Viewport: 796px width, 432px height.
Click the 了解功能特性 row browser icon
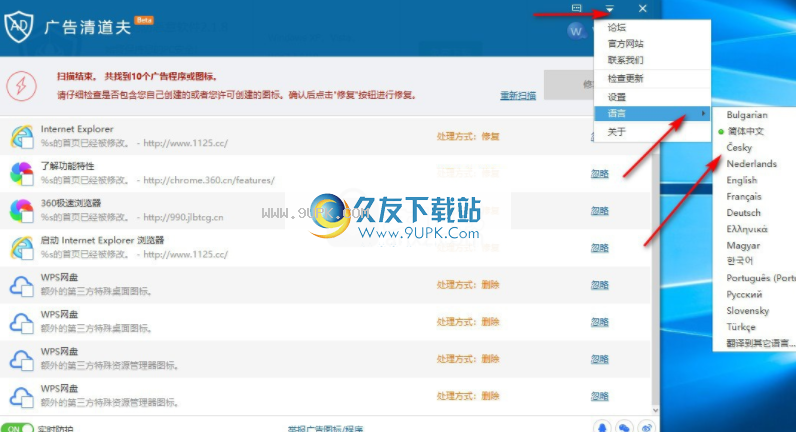[x=22, y=174]
